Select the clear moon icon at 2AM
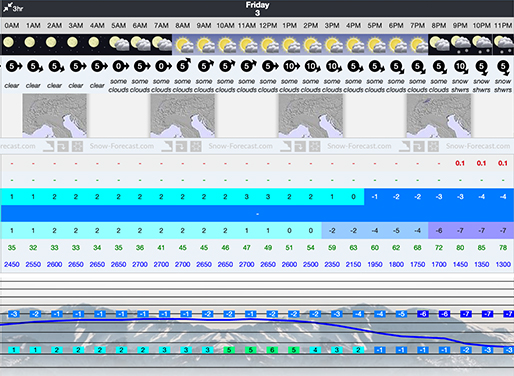The height and width of the screenshot is (376, 514). click(x=51, y=43)
